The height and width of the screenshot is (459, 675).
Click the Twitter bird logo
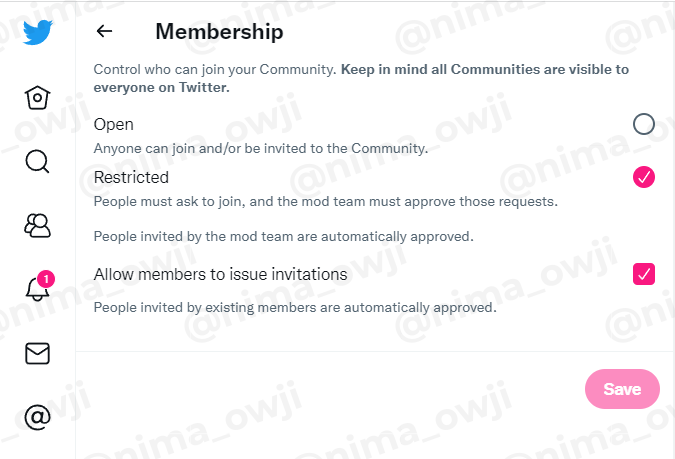(x=37, y=32)
